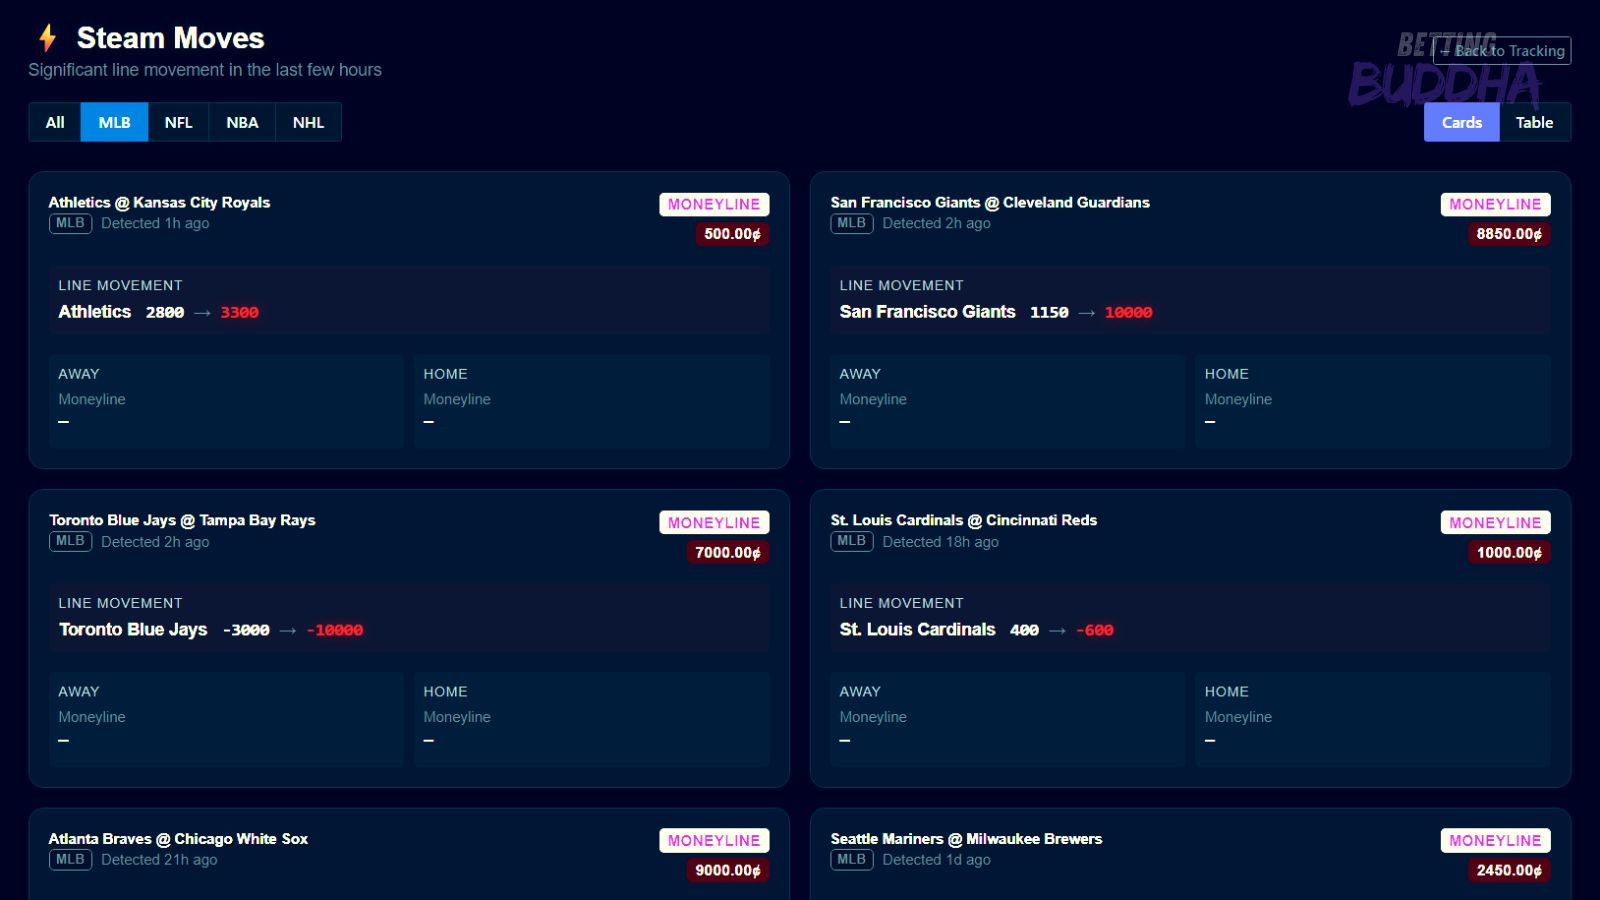Viewport: 1600px width, 900px height.
Task: Click 'Detected 21h ago' on Braves card
Action: (x=159, y=860)
